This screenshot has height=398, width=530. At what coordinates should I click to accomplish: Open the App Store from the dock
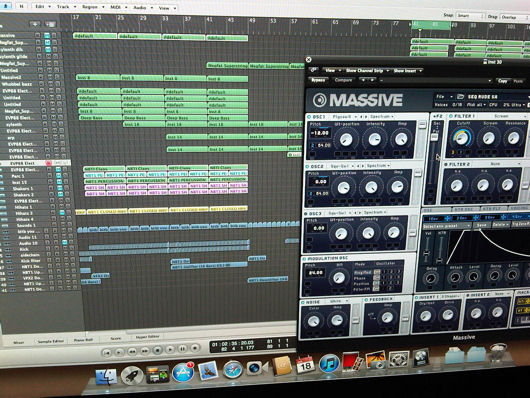183,373
